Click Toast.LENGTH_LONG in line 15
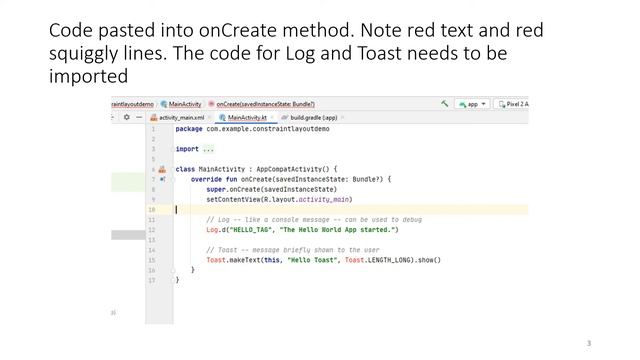 tap(379, 260)
